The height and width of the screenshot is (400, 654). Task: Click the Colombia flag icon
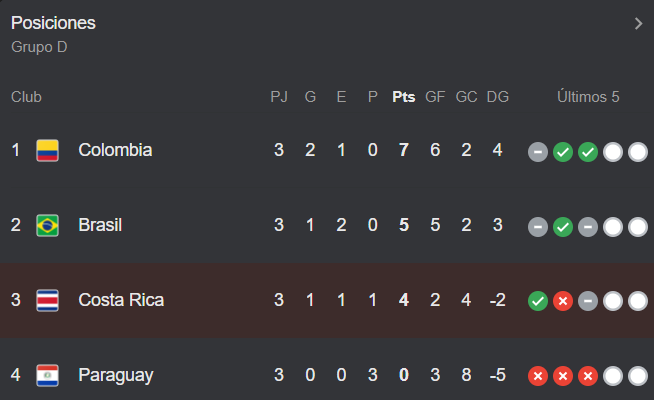coord(47,151)
